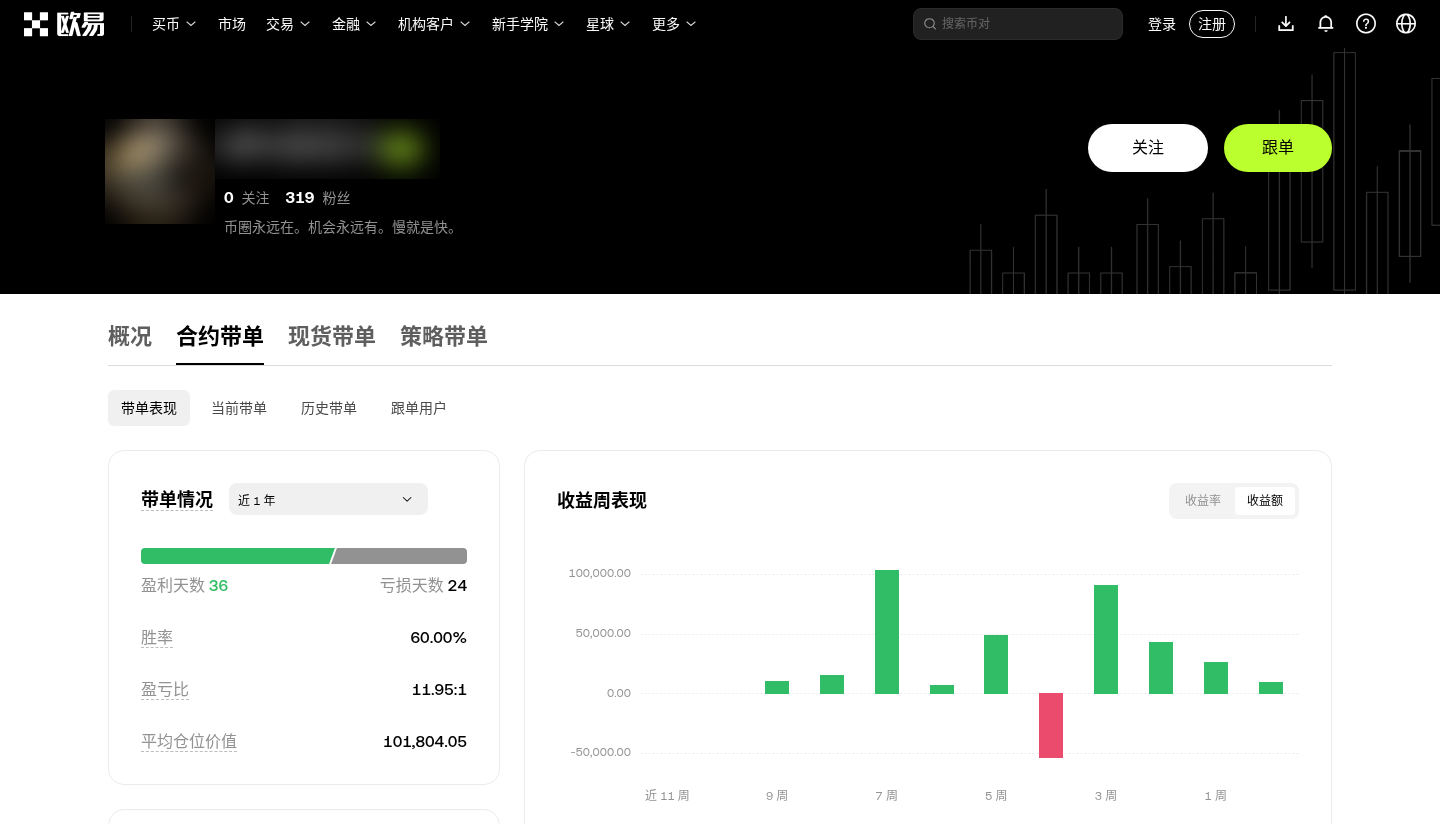This screenshot has height=824, width=1440.
Task: Click the 101,804.05 position value
Action: (x=425, y=741)
